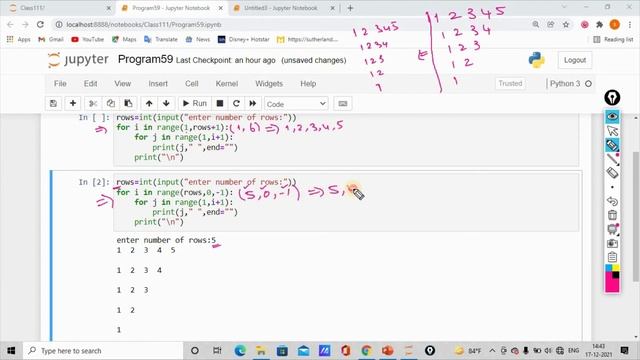Select the eraser tool in pen toolbar
The image size is (640, 360).
(x=612, y=173)
